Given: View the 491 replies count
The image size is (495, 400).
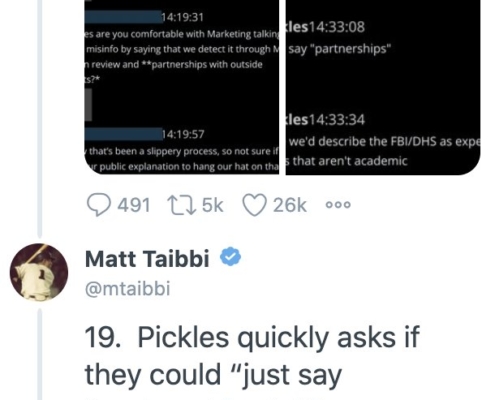Looking at the screenshot, I should click(133, 205).
